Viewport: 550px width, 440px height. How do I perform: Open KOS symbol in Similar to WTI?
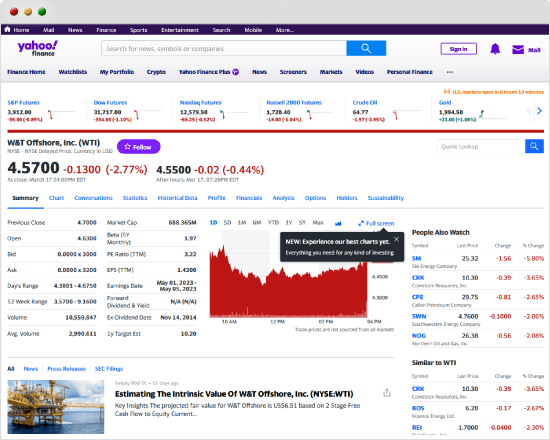coord(418,408)
